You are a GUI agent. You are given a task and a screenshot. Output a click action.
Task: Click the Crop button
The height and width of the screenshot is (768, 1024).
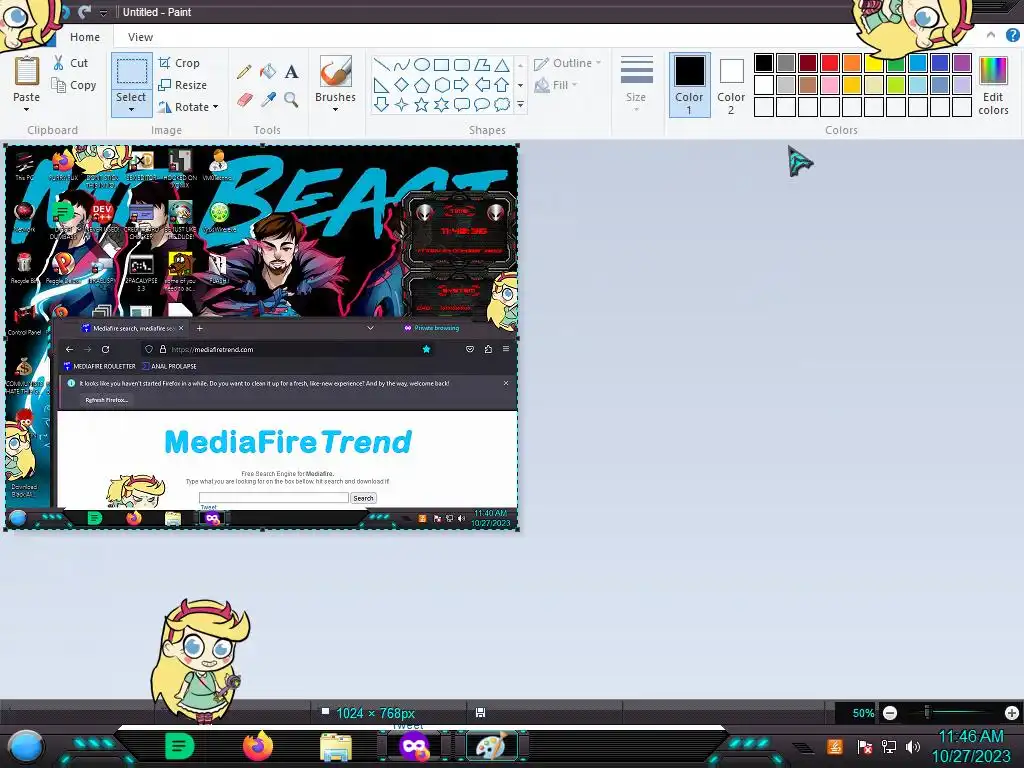tap(179, 63)
